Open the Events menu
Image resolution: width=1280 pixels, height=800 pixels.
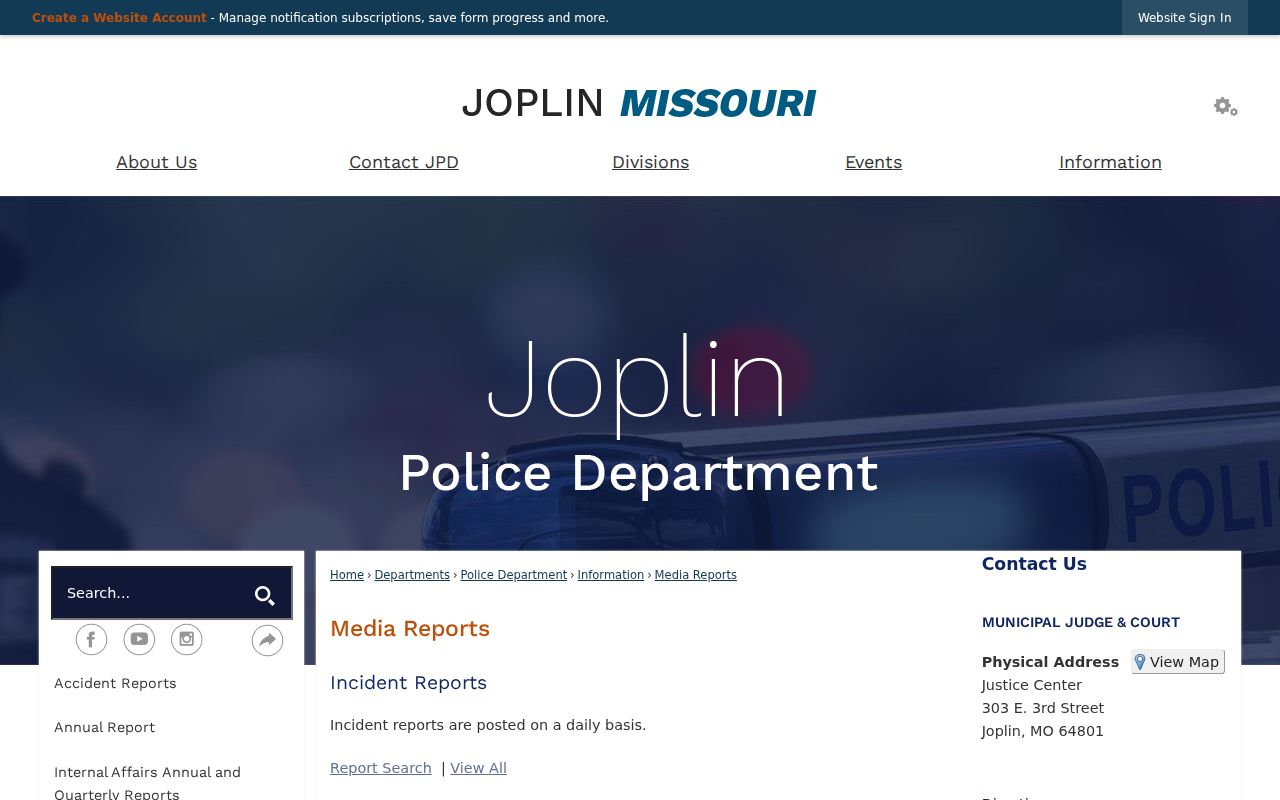tap(873, 162)
